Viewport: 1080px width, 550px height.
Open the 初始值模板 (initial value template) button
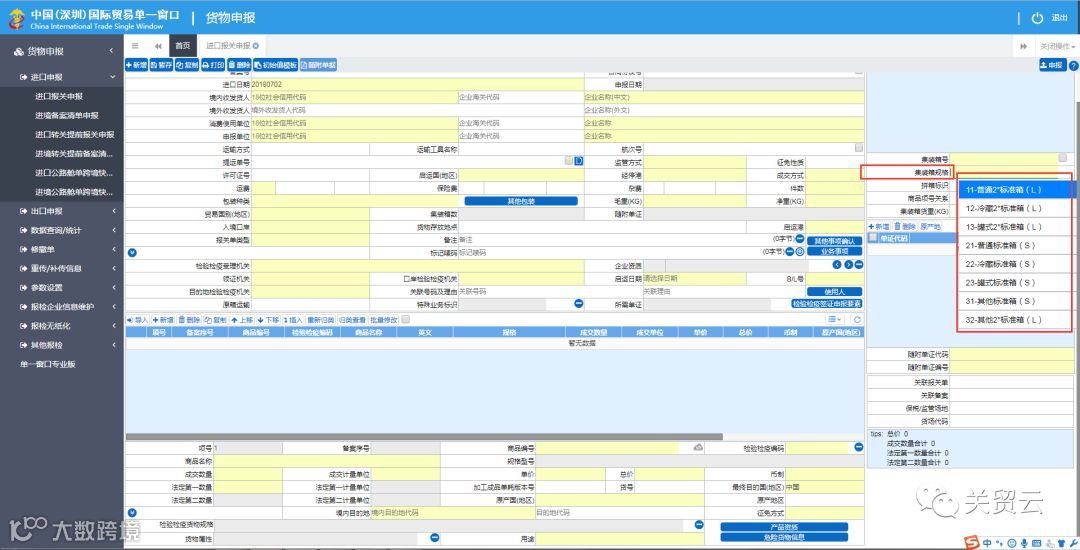(x=275, y=65)
